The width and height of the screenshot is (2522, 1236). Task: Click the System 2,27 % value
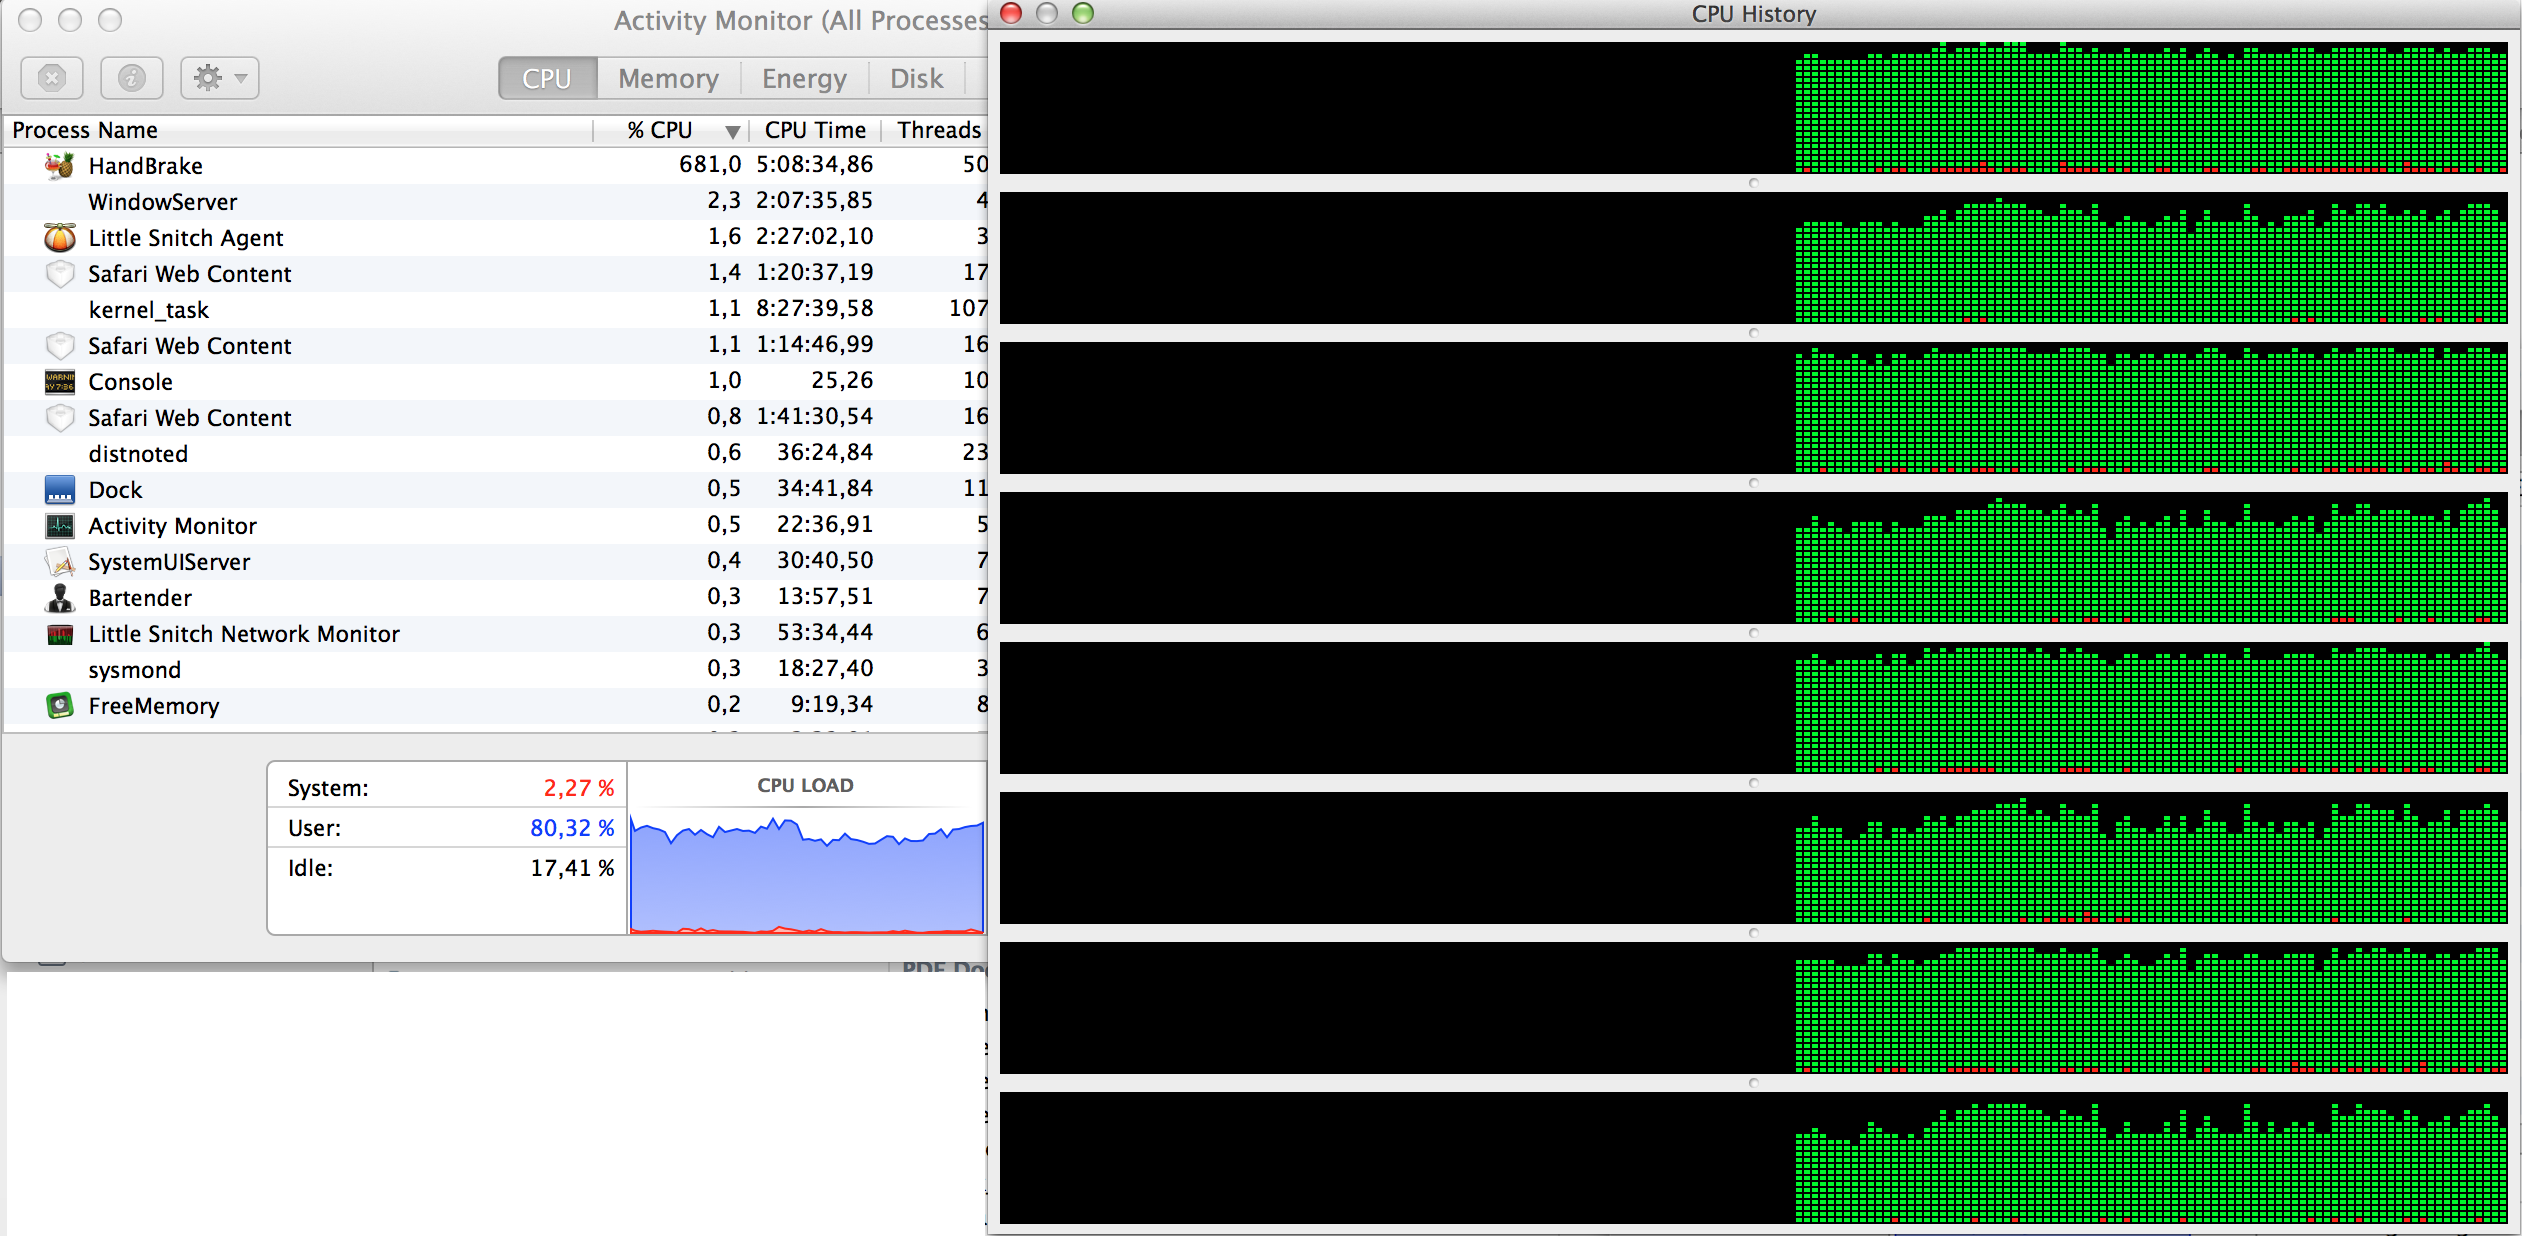click(x=579, y=788)
